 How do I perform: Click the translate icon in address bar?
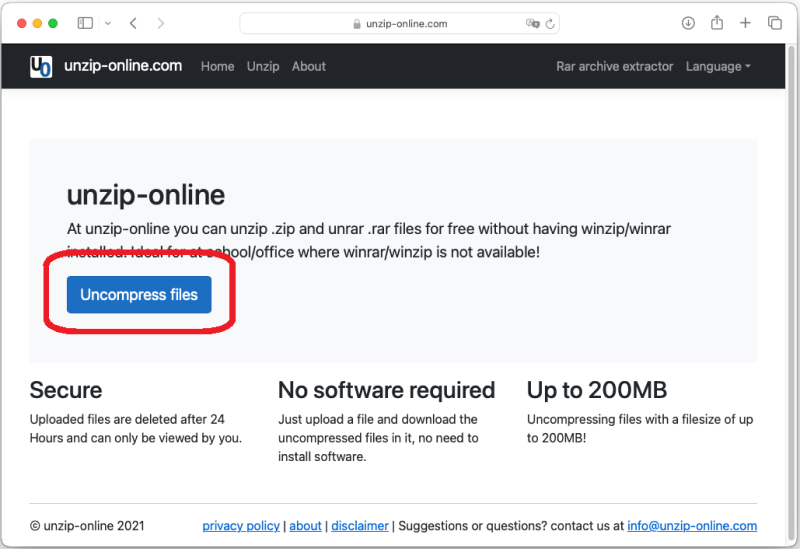532,23
